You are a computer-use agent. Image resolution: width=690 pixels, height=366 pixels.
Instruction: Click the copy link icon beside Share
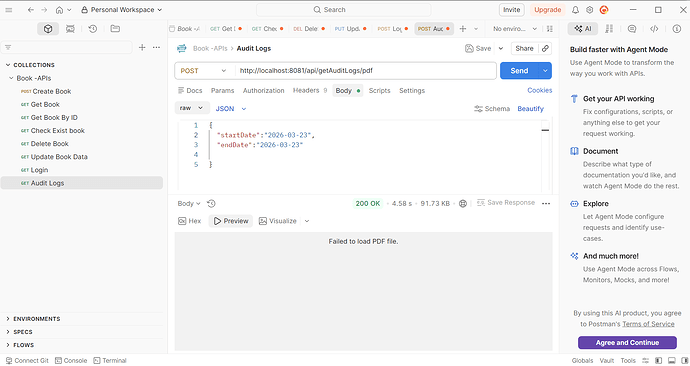545,48
